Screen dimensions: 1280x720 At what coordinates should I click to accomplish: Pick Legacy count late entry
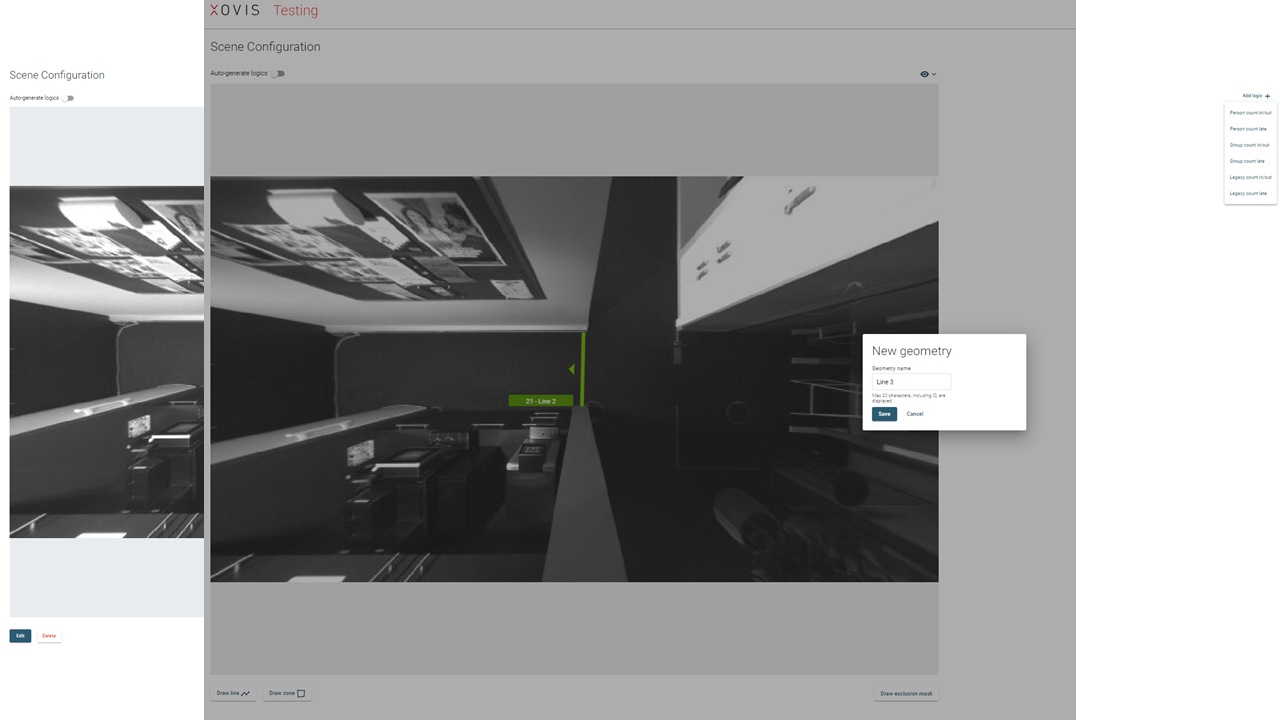1250,193
